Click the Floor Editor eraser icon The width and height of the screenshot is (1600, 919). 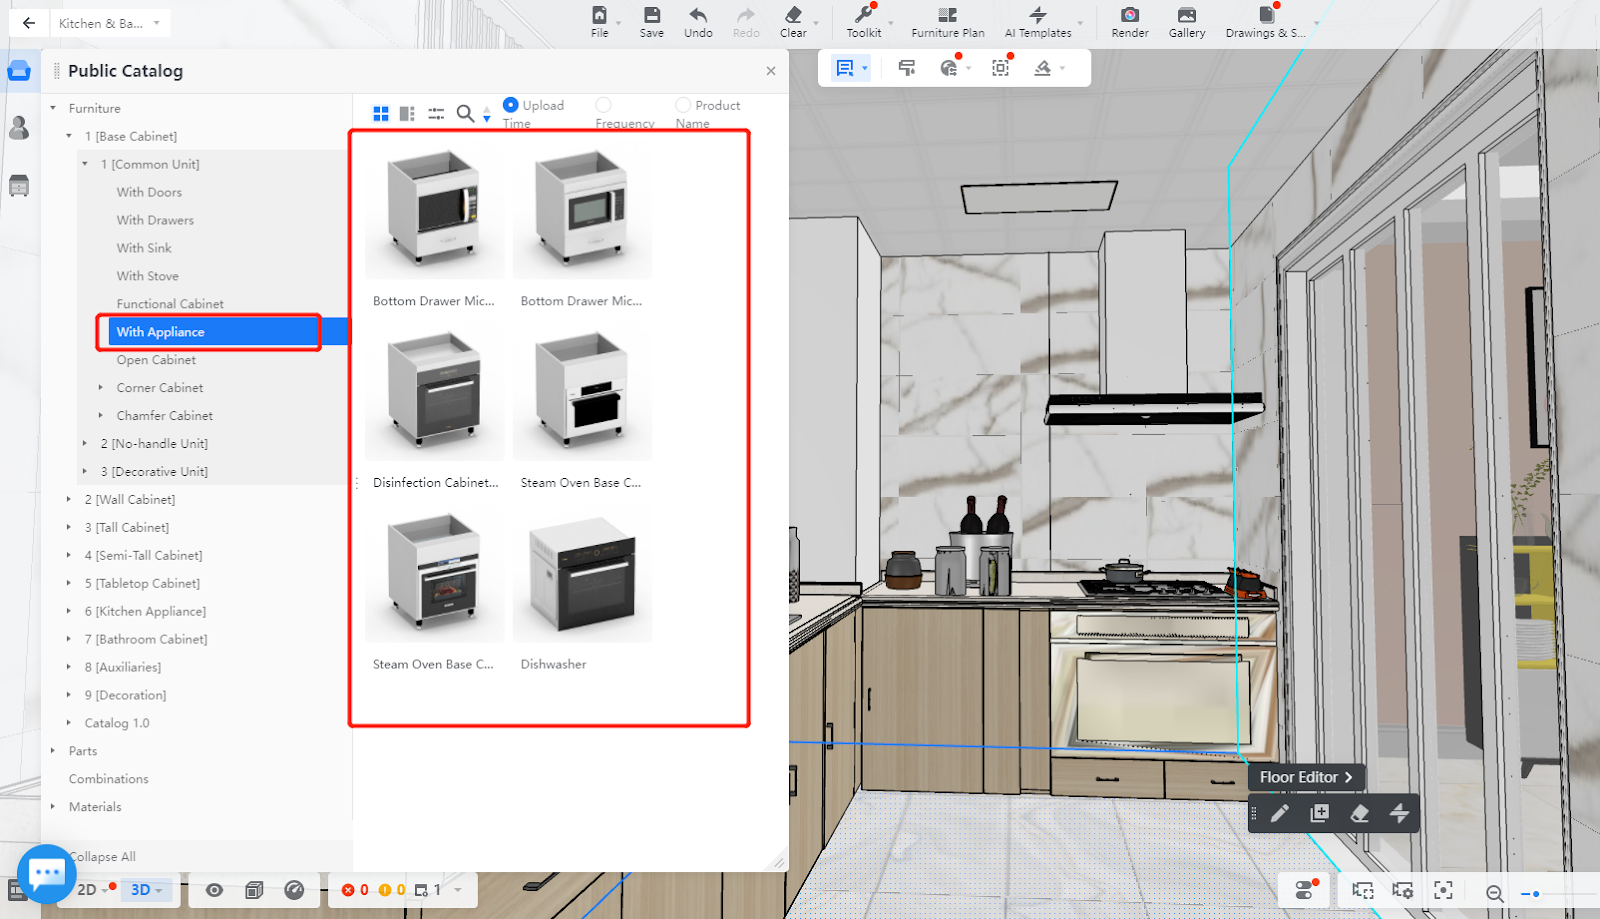click(1359, 813)
